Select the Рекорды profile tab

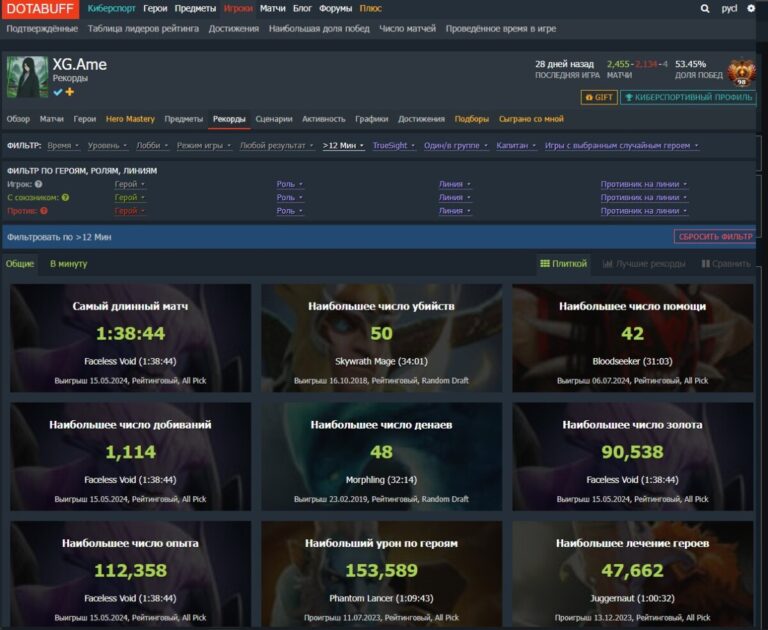point(229,119)
